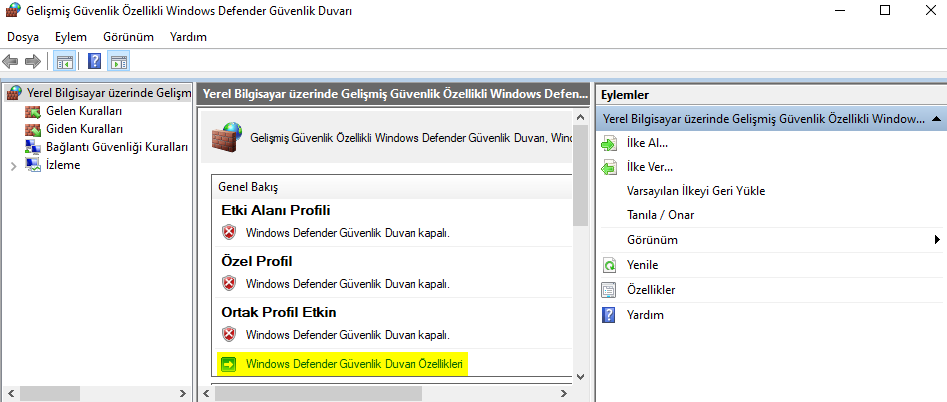Click the Yardım icon in Eylemler
The height and width of the screenshot is (402, 947).
pyautogui.click(x=609, y=315)
